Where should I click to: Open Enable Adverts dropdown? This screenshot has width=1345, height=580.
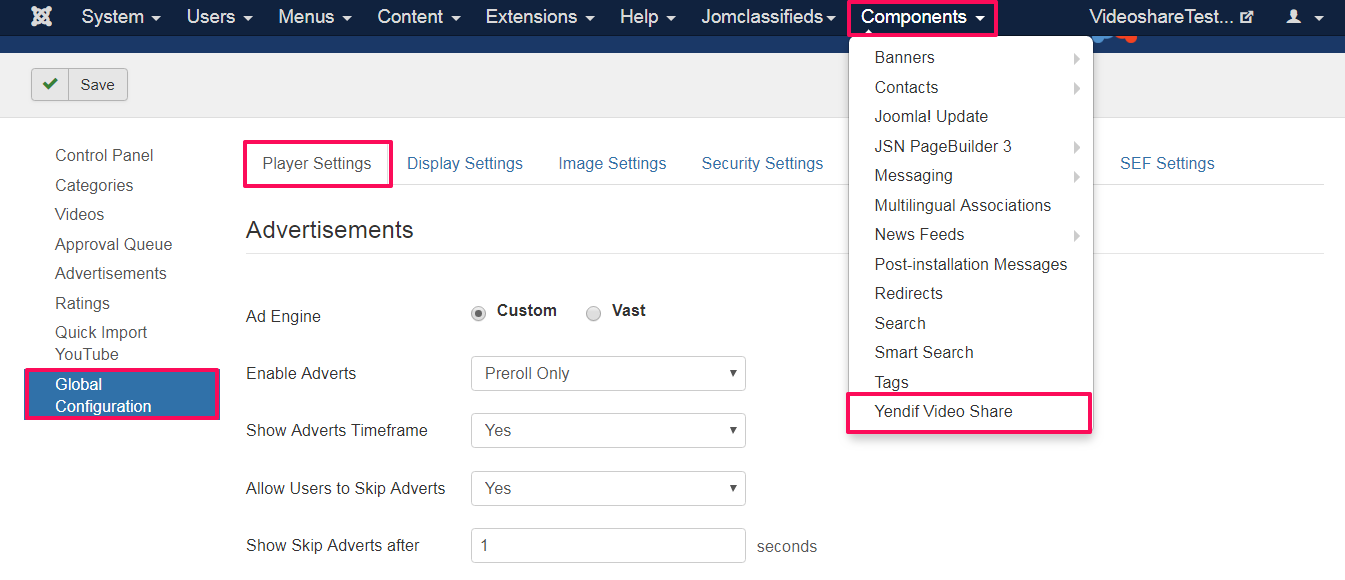608,373
